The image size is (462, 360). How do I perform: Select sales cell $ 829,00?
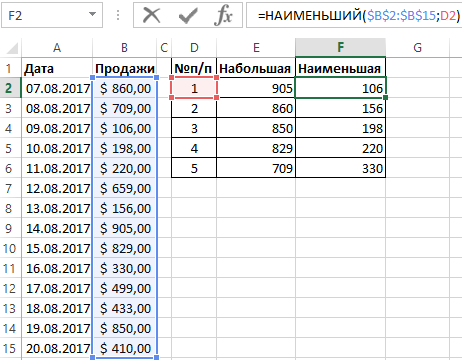click(124, 248)
